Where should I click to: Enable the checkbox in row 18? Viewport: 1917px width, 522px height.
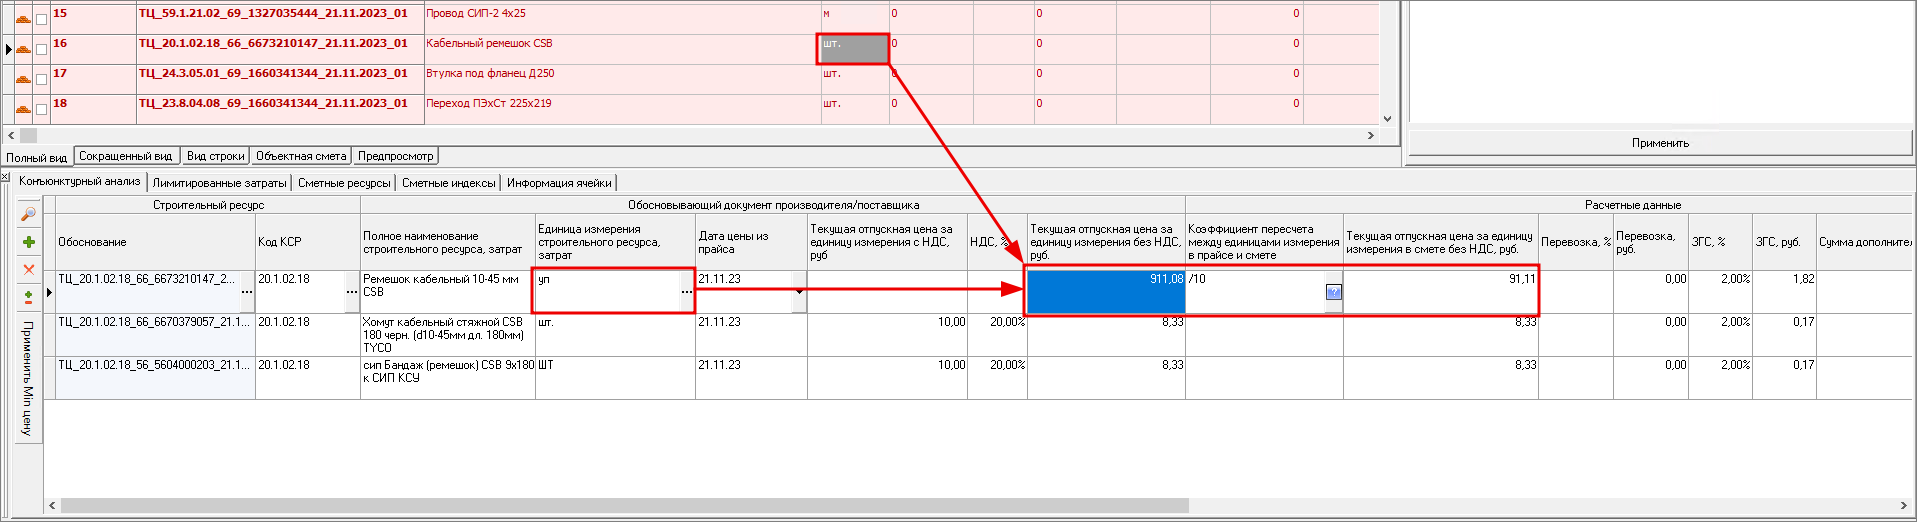coord(41,109)
